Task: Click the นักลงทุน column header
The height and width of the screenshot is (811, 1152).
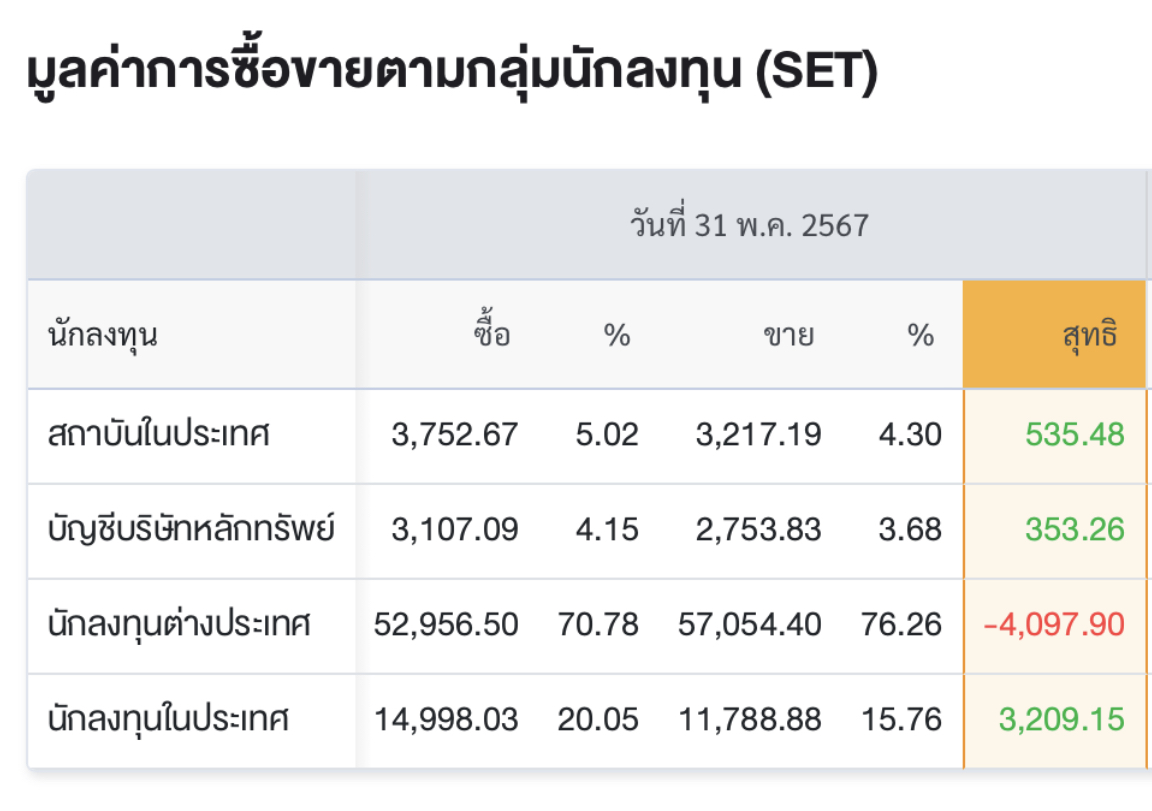Action: point(103,336)
